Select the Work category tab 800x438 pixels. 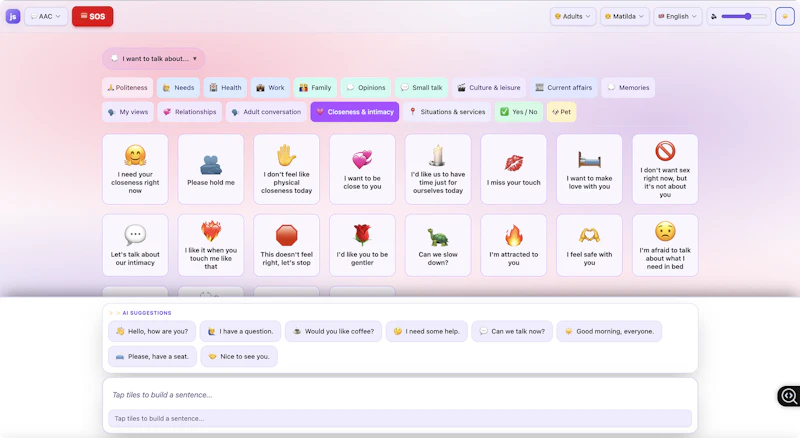coord(270,88)
